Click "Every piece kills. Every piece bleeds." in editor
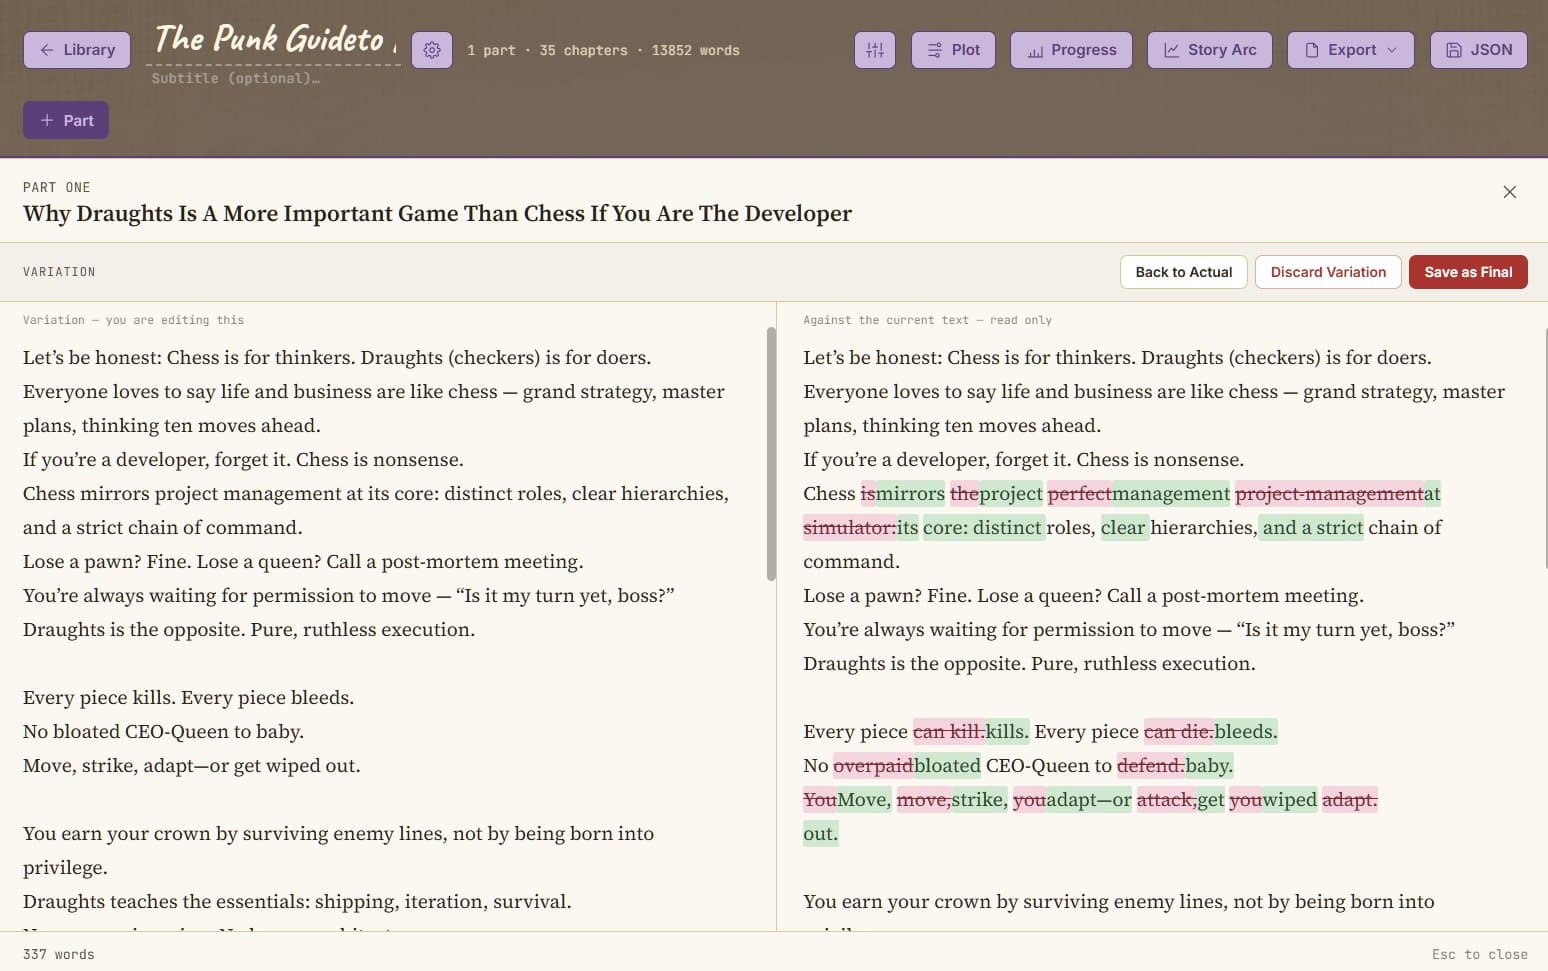 pos(188,697)
